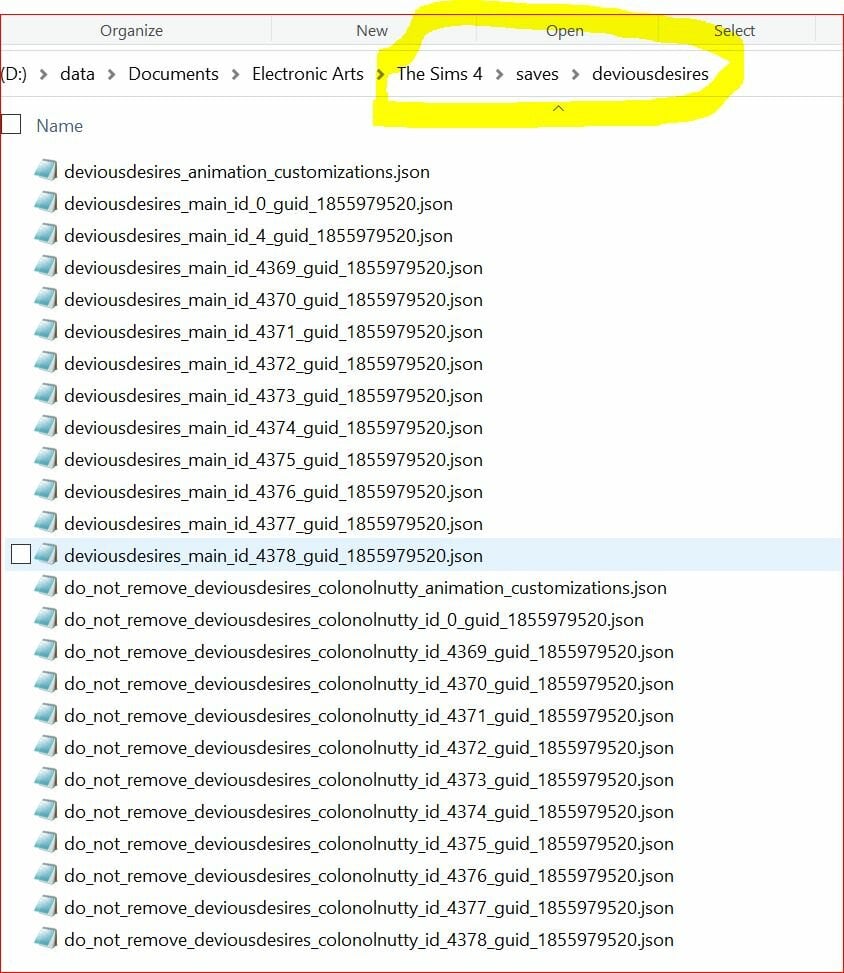Expand the chevron after saves breadcrumb
The height and width of the screenshot is (973, 844).
575,74
